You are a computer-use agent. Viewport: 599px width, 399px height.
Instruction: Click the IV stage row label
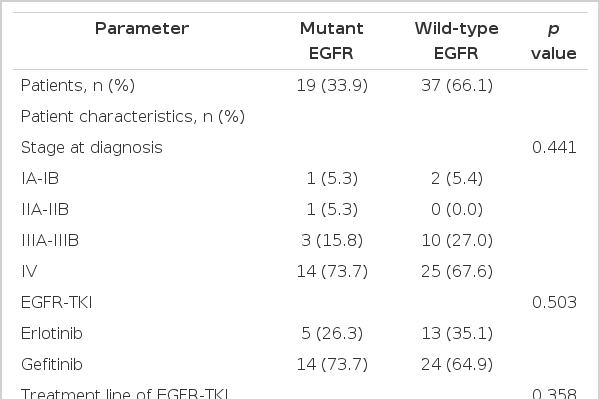(29, 271)
